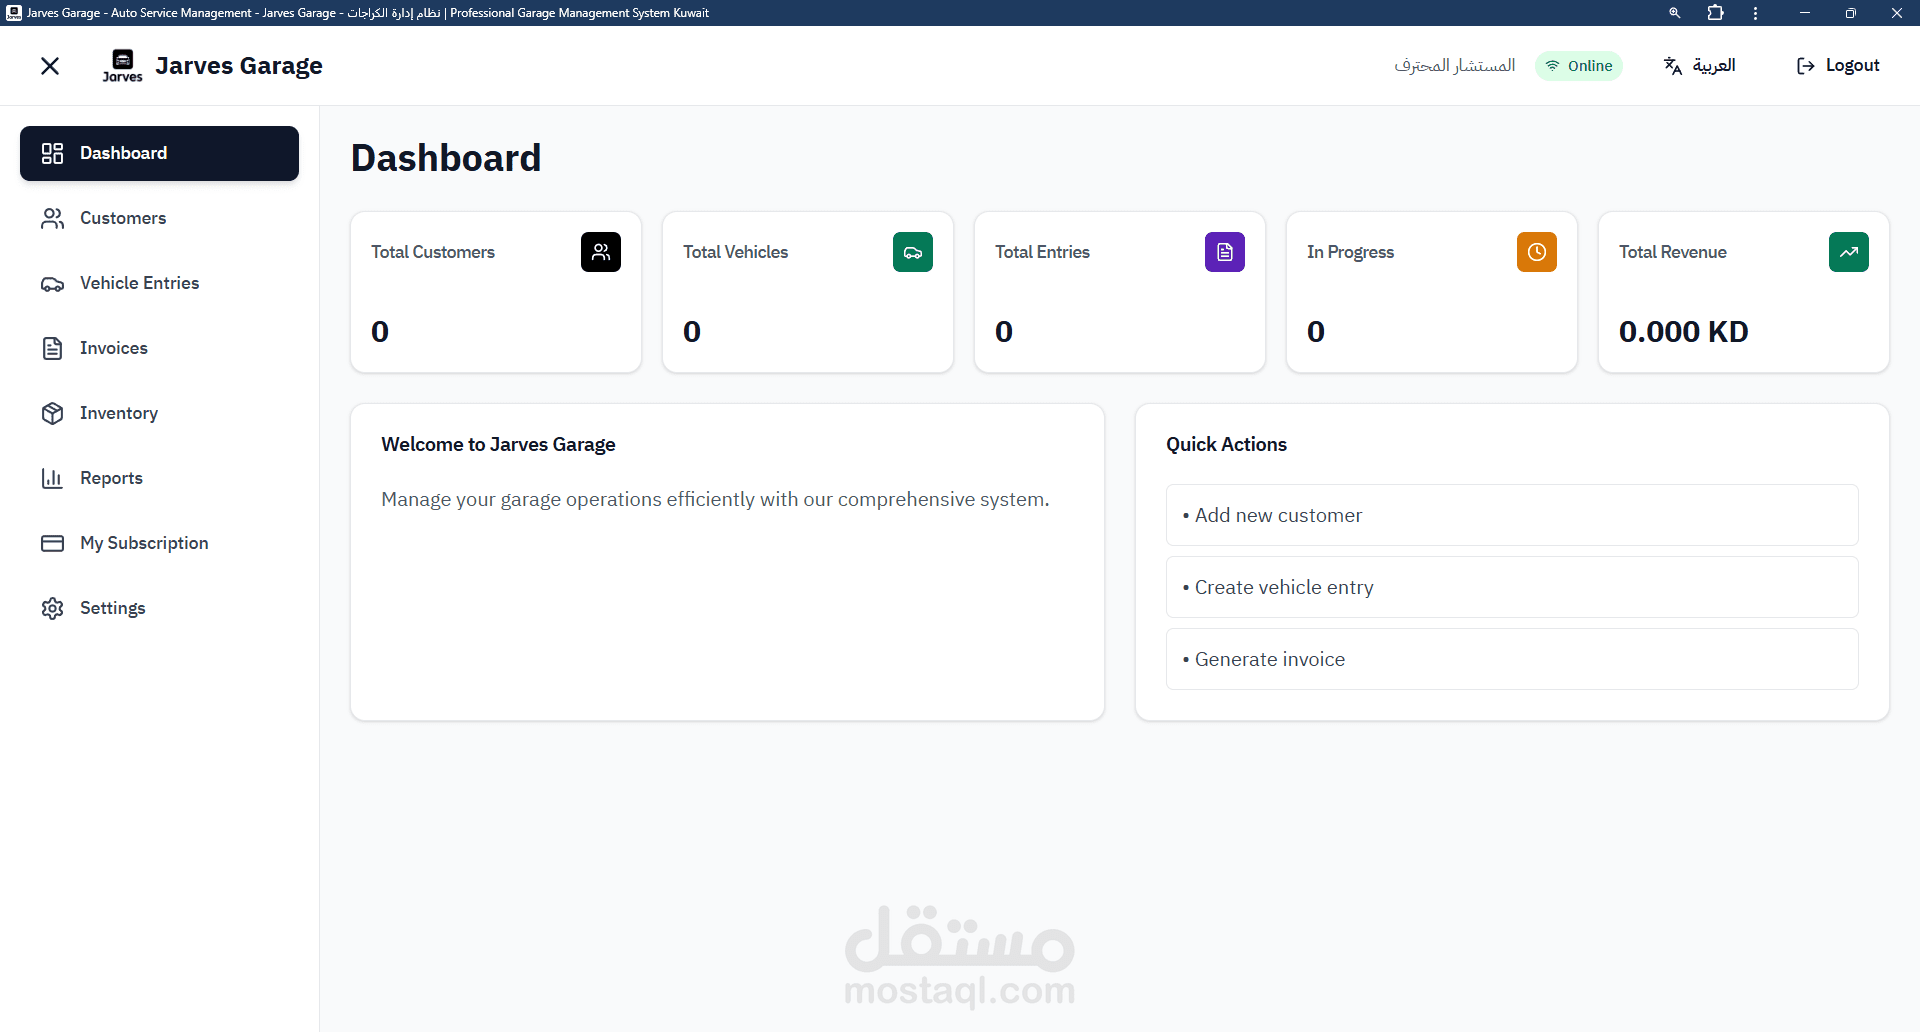The image size is (1920, 1032).
Task: Click the Inventory box icon in sidebar
Action: coord(52,413)
